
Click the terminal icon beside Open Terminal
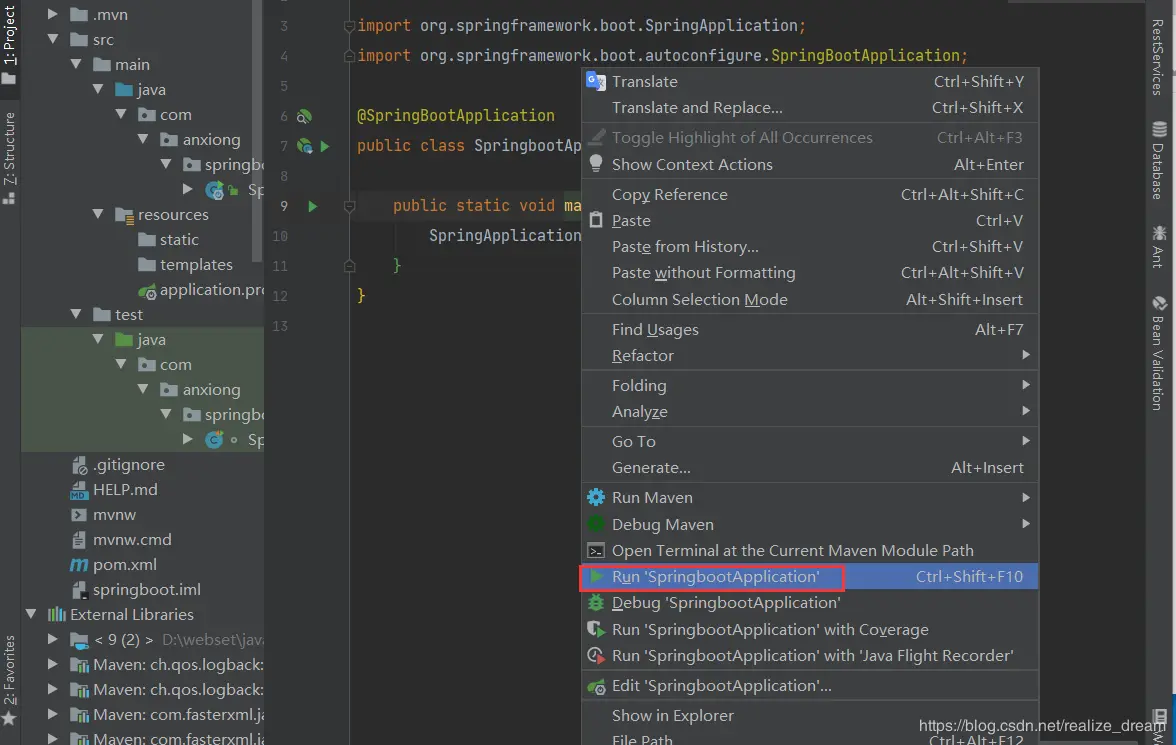pyautogui.click(x=596, y=551)
